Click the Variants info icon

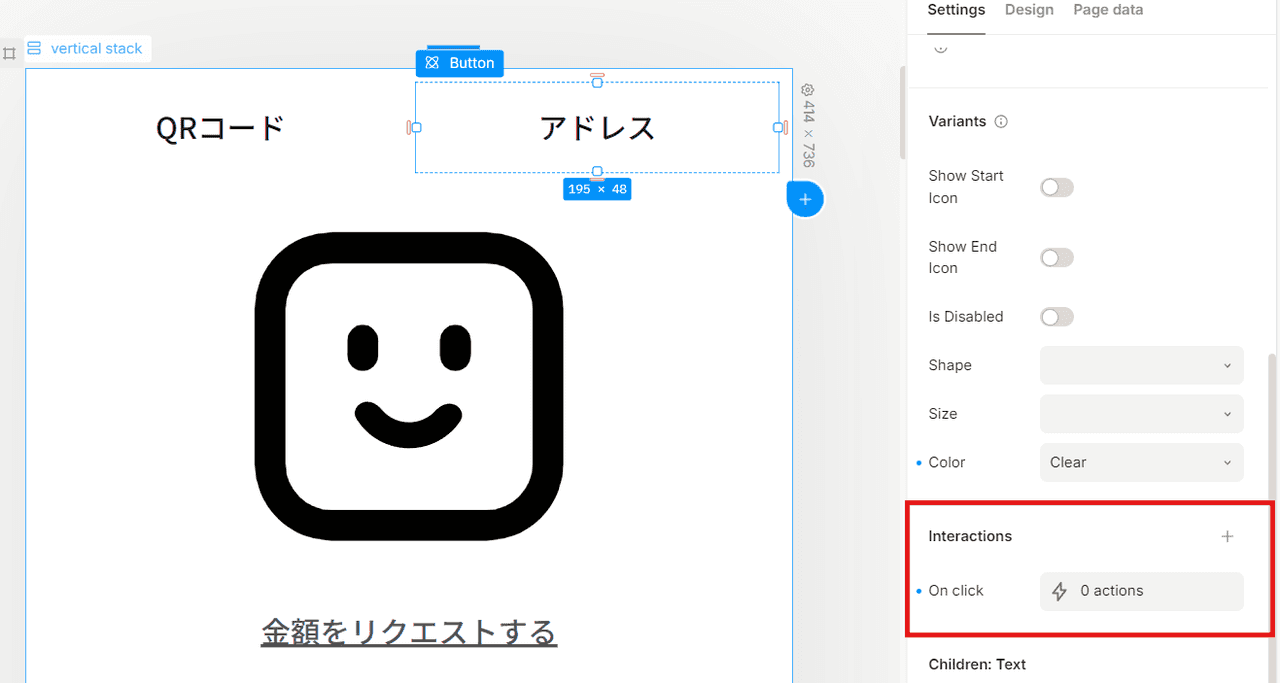coord(1001,121)
